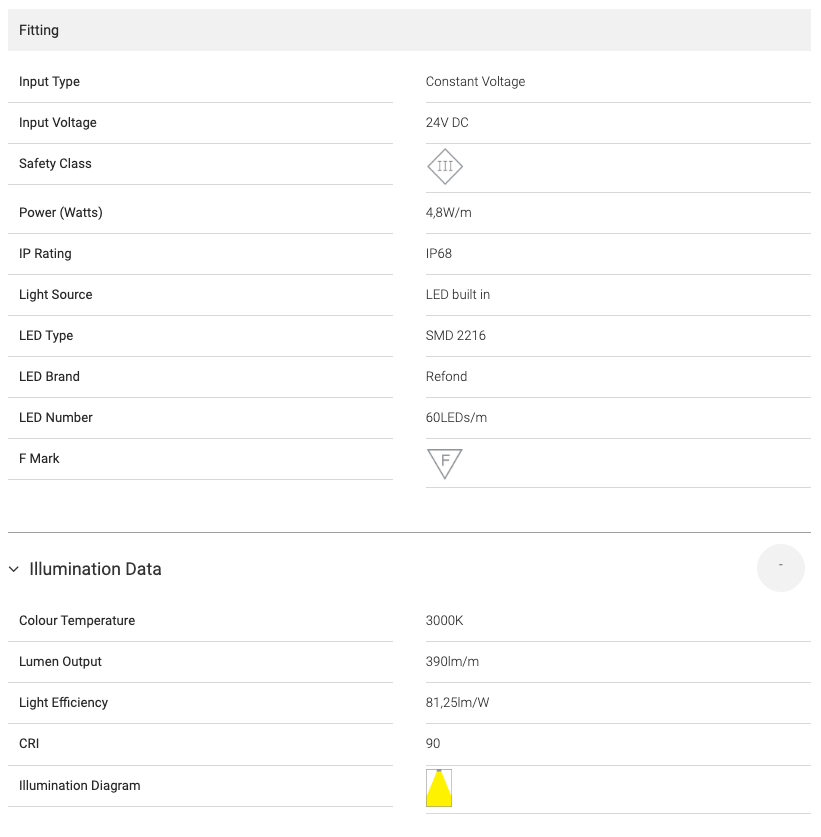Image resolution: width=821 pixels, height=837 pixels.
Task: Select the 24V DC input voltage value
Action: coord(447,122)
